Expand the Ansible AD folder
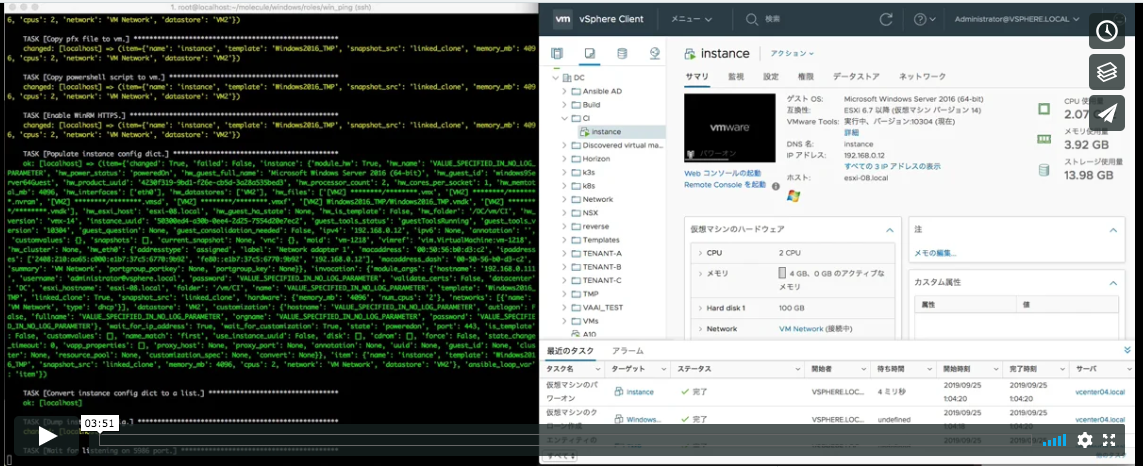This screenshot has width=1143, height=467. click(x=565, y=91)
